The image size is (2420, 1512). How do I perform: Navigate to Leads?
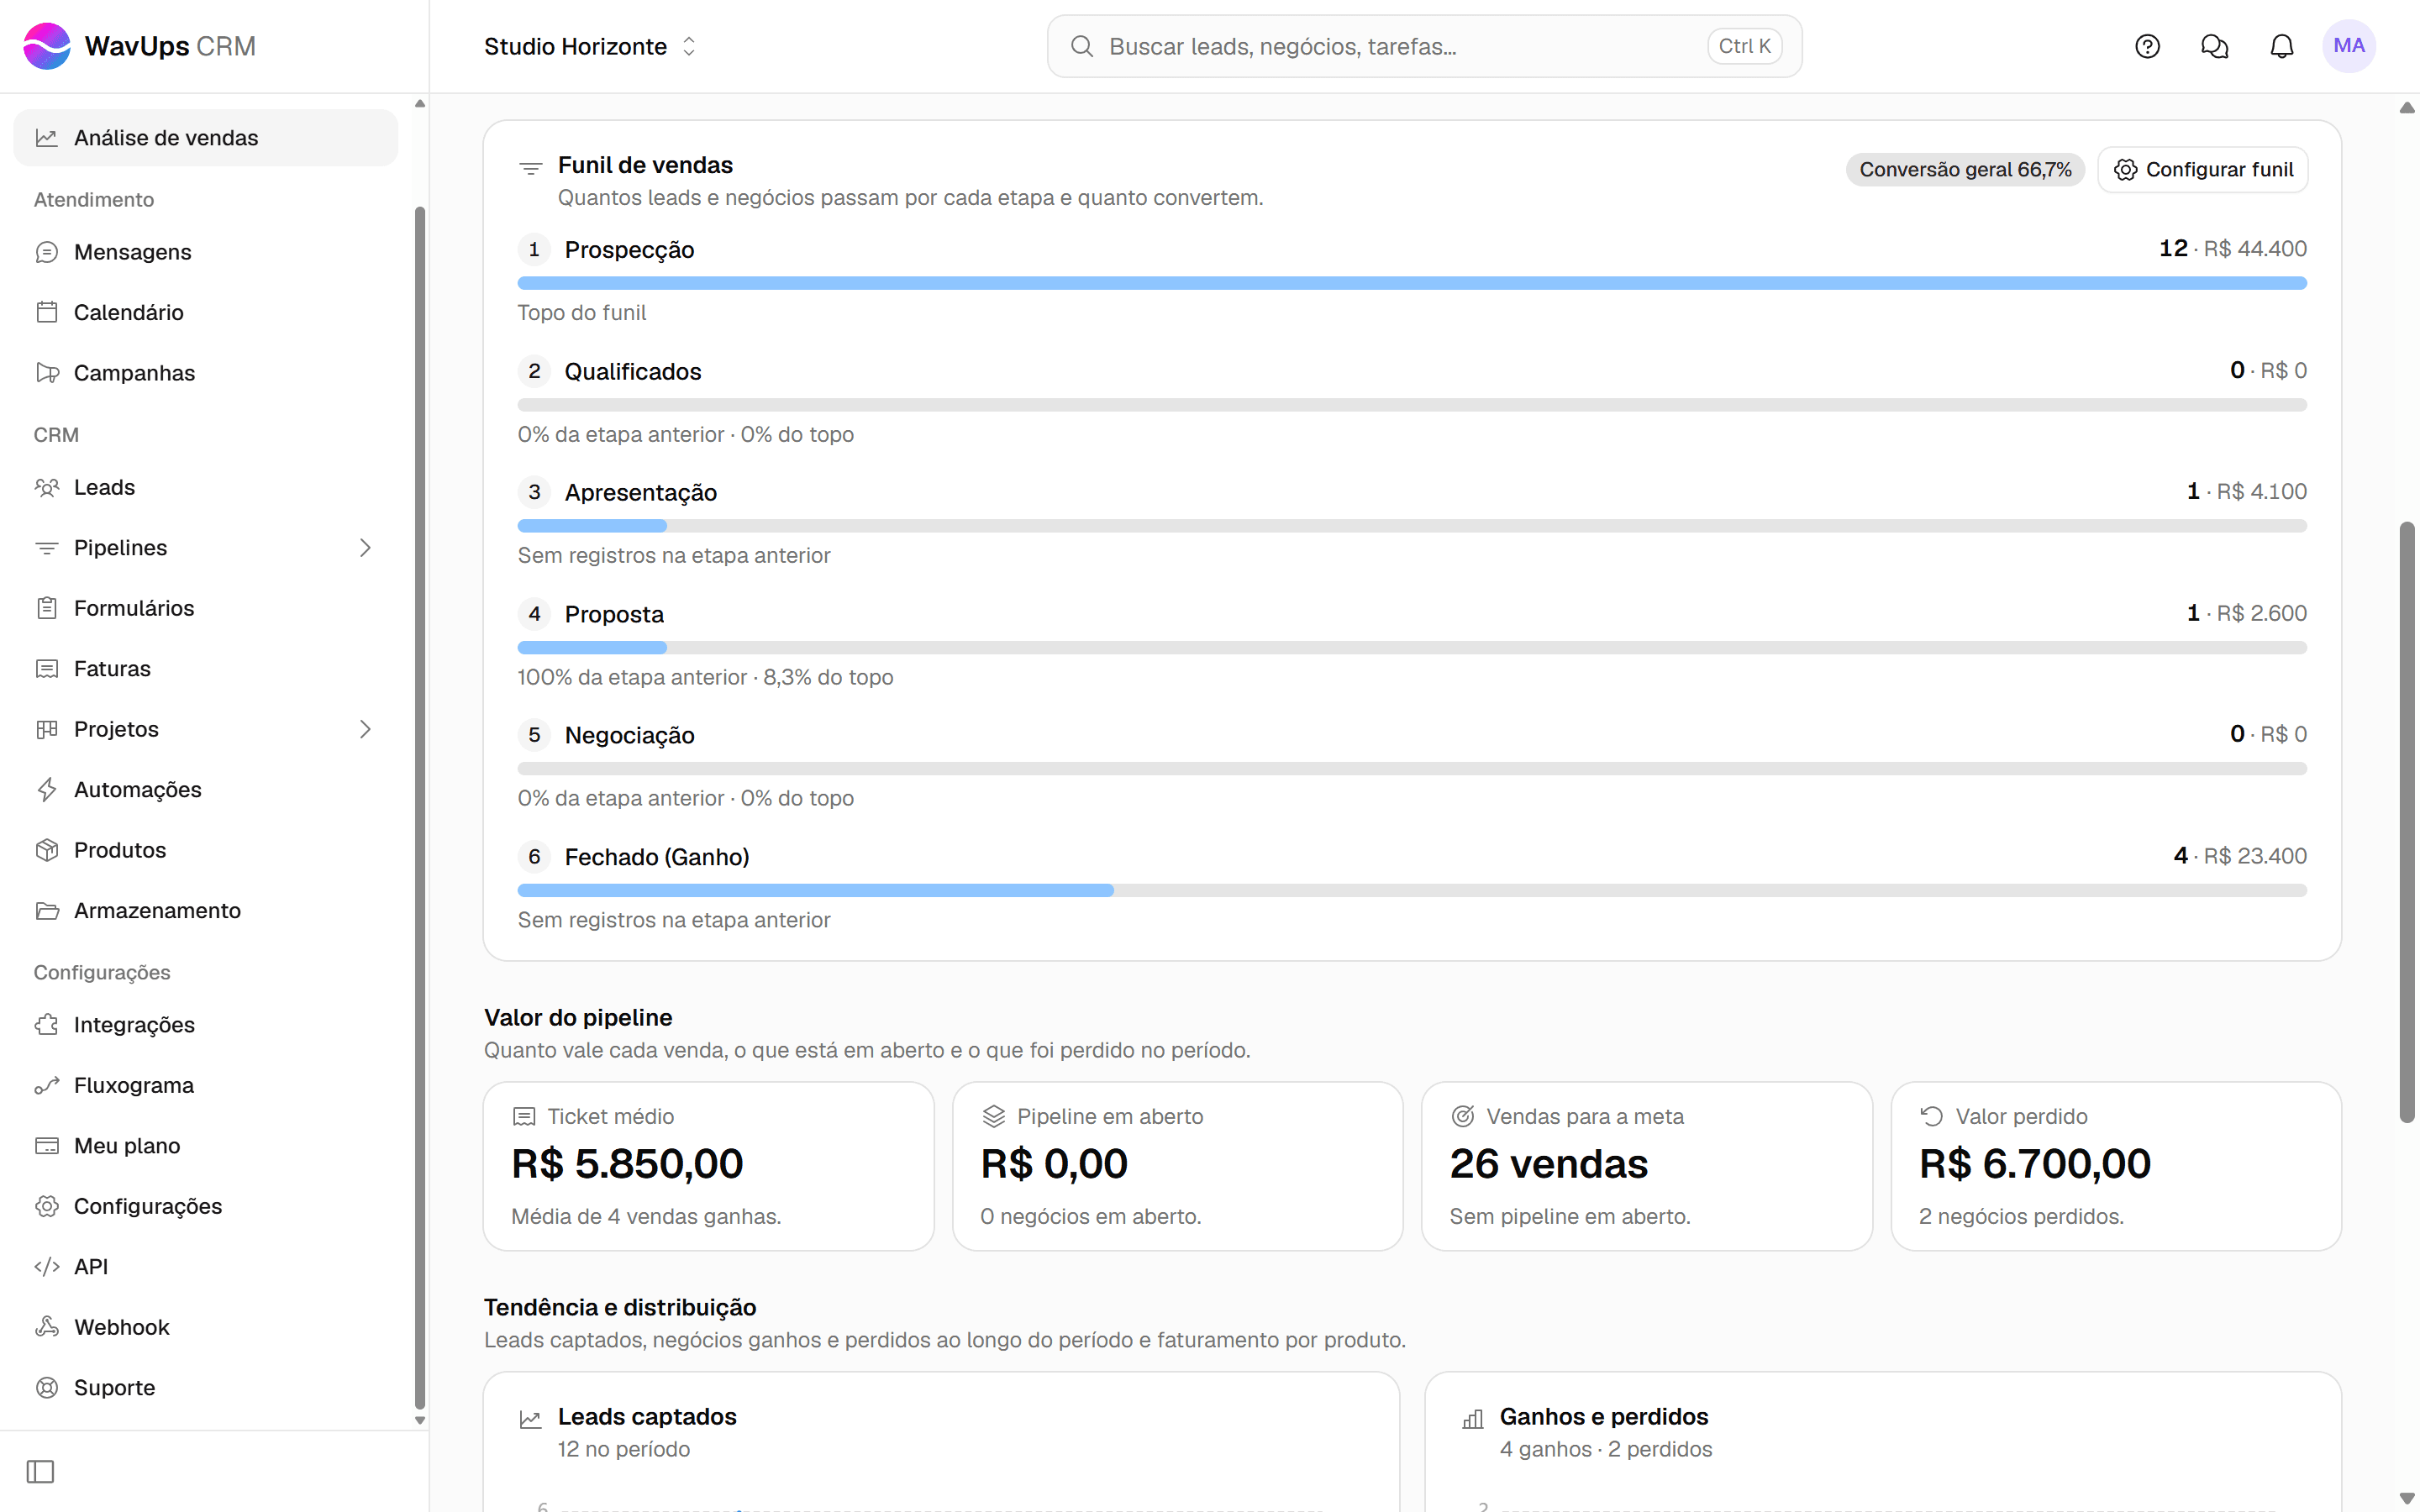click(x=205, y=487)
